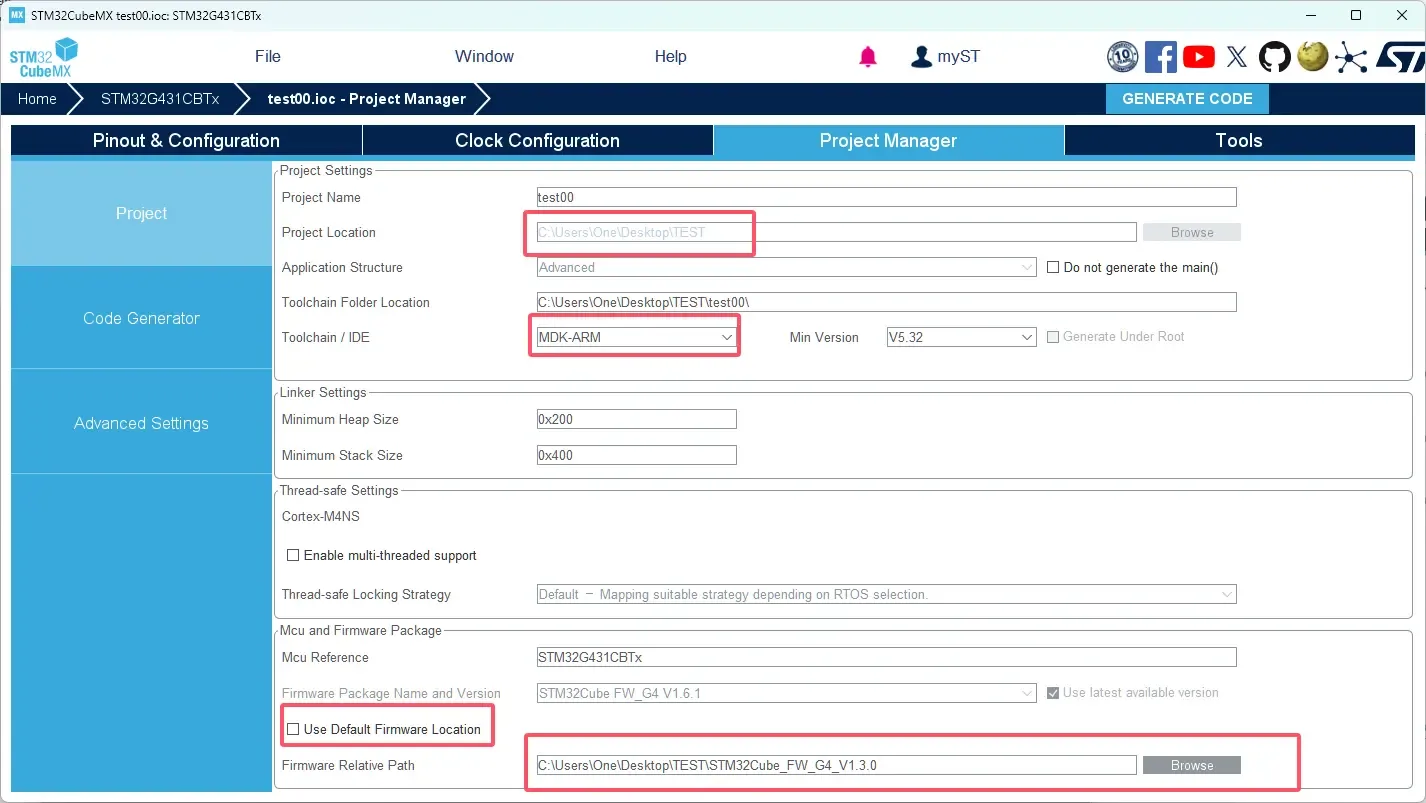Open the Toolchain / IDE dropdown
This screenshot has height=803, width=1426.
tap(636, 338)
